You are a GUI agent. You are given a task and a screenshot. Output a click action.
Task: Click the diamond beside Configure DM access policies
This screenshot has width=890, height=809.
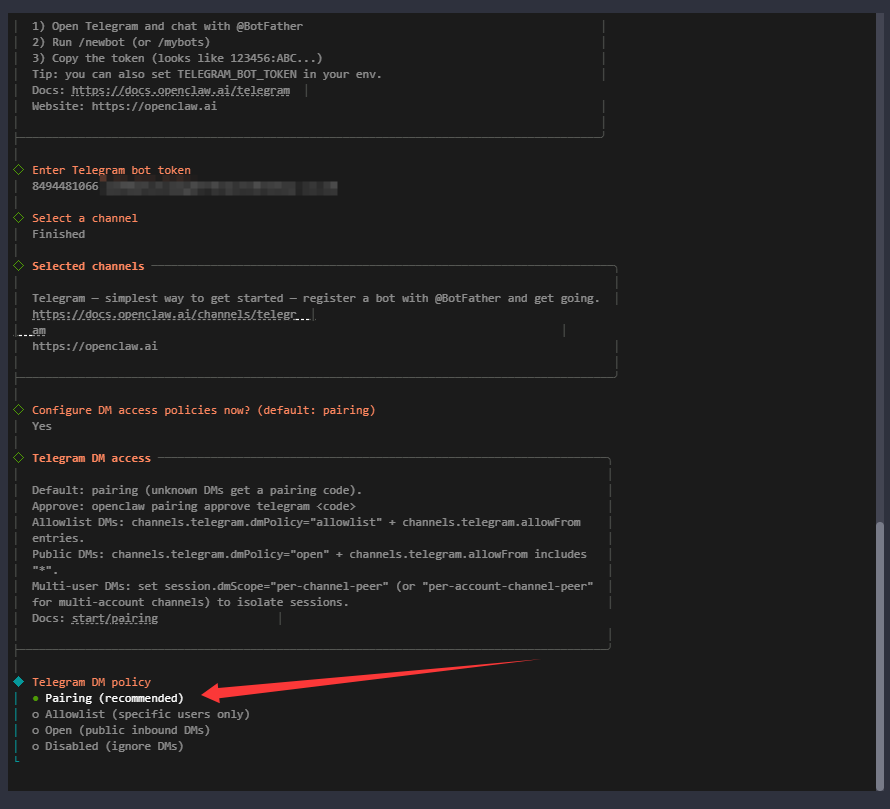[x=18, y=410]
